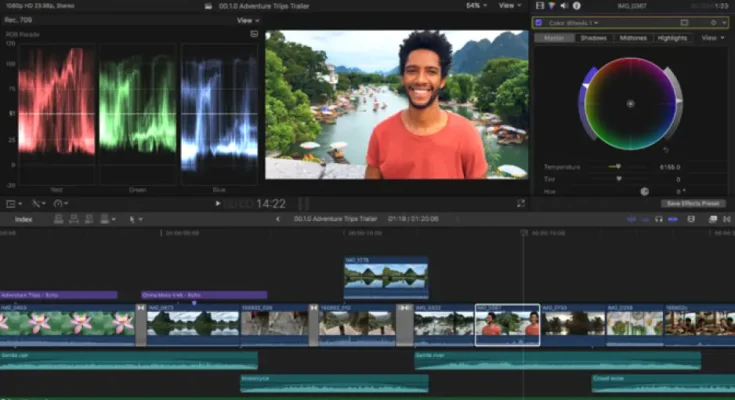
Task: Open the scopes View dropdown near Rec. 709
Action: [x=248, y=20]
